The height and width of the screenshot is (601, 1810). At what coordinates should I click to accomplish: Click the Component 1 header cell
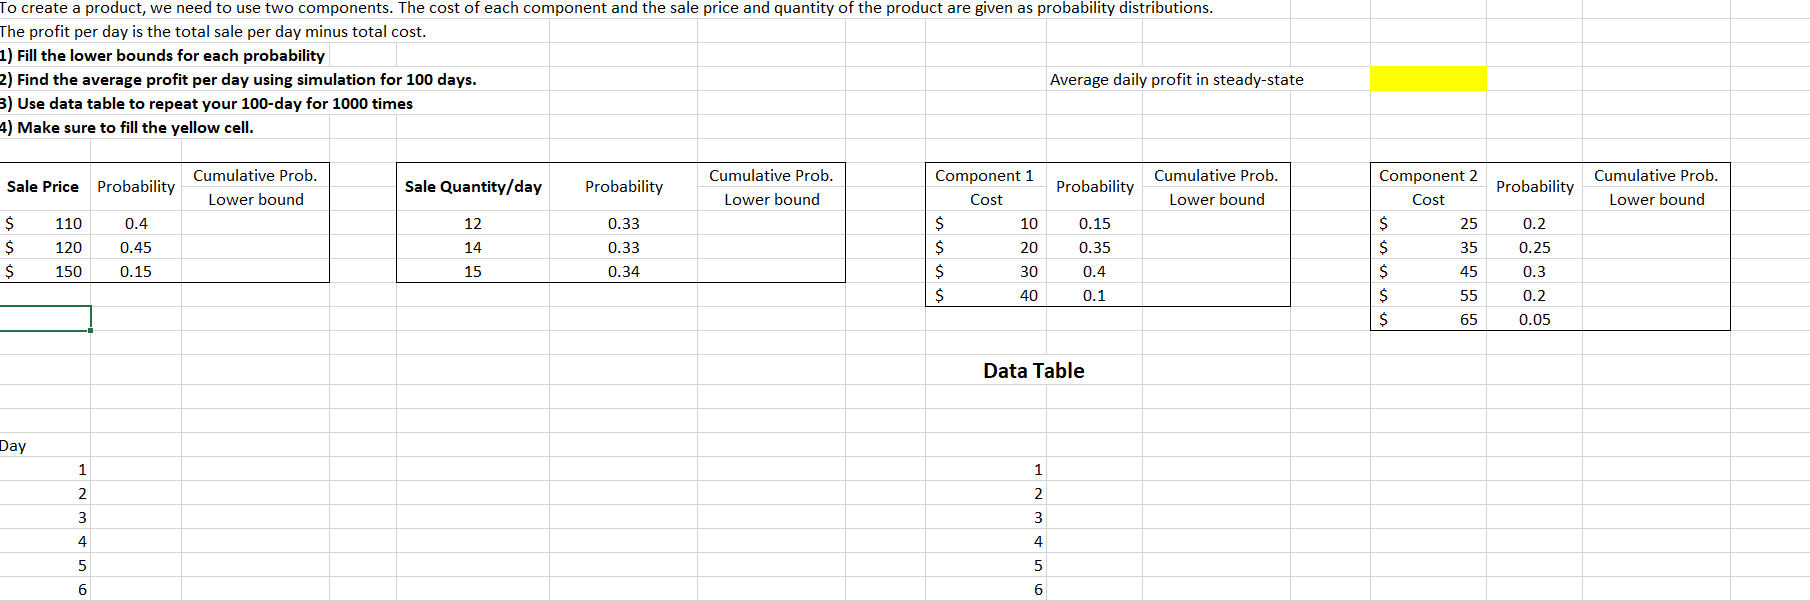(x=985, y=187)
